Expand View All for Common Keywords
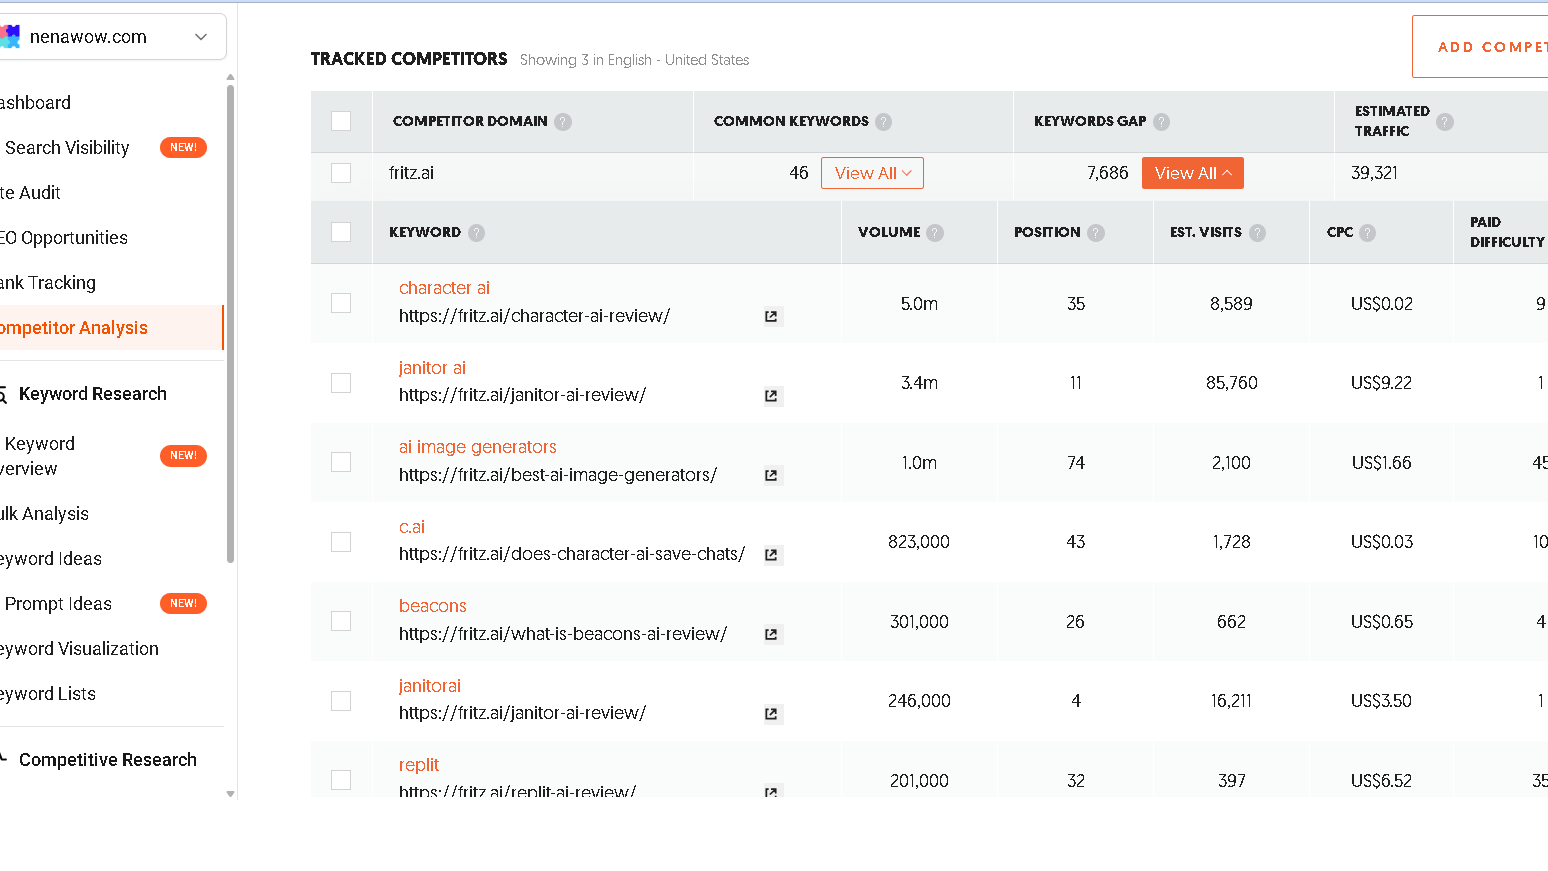The height and width of the screenshot is (871, 1548). (x=871, y=172)
